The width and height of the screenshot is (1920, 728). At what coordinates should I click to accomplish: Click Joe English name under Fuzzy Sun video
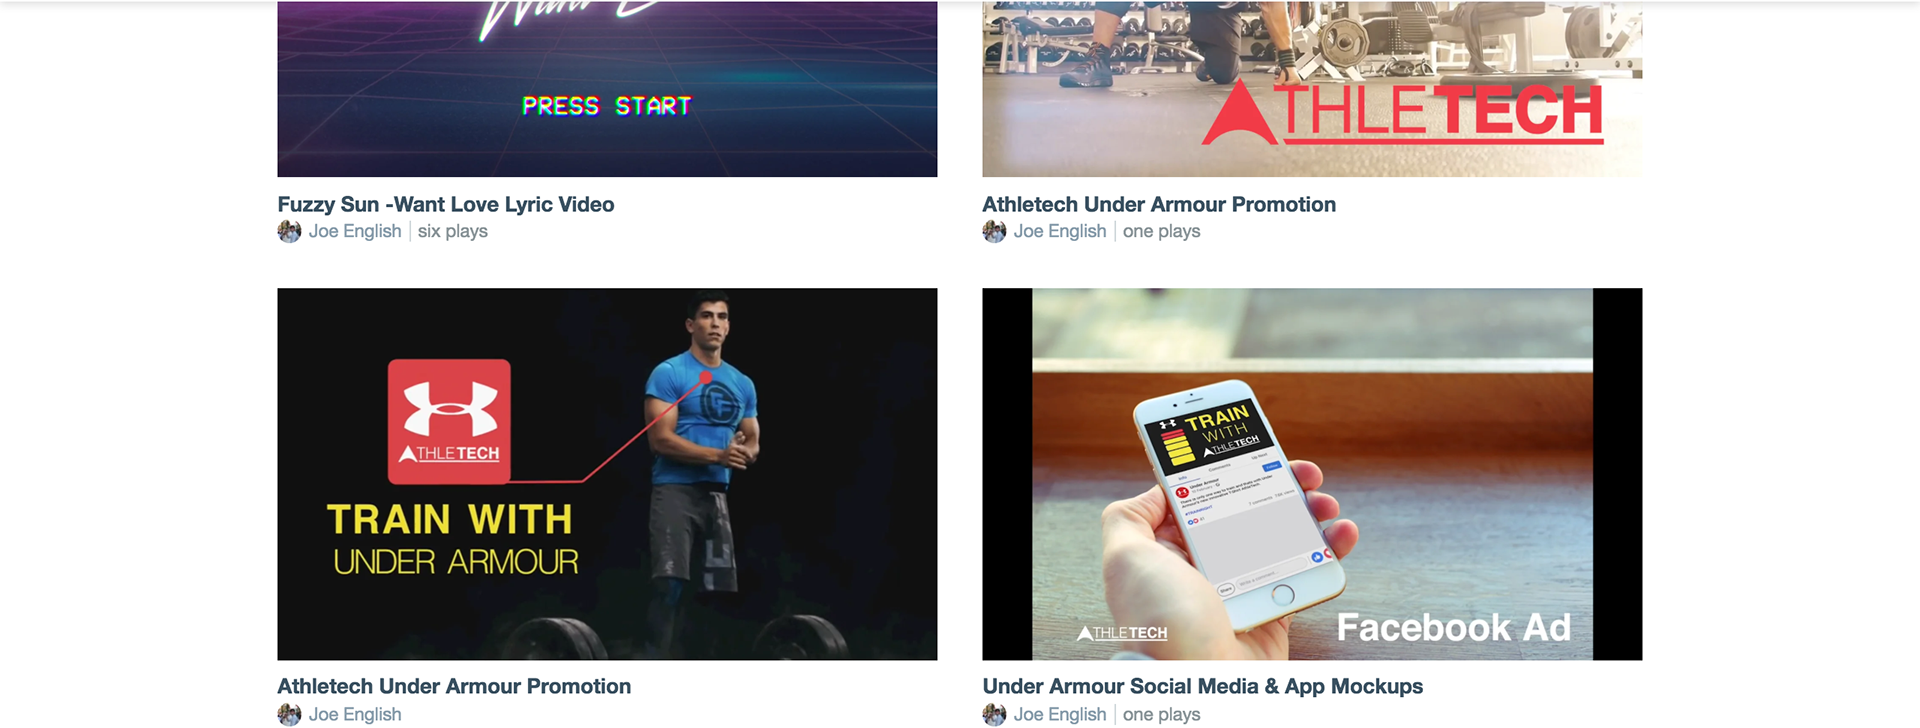point(355,231)
